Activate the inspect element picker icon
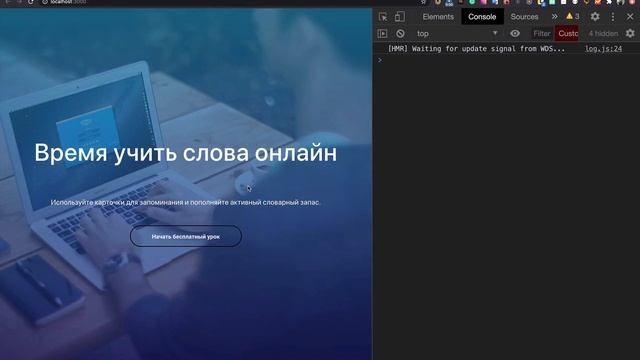The width and height of the screenshot is (640, 360). 383,17
